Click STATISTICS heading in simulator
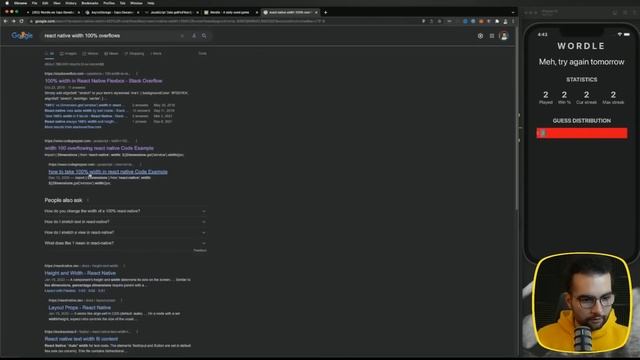The image size is (640, 360). tap(582, 80)
